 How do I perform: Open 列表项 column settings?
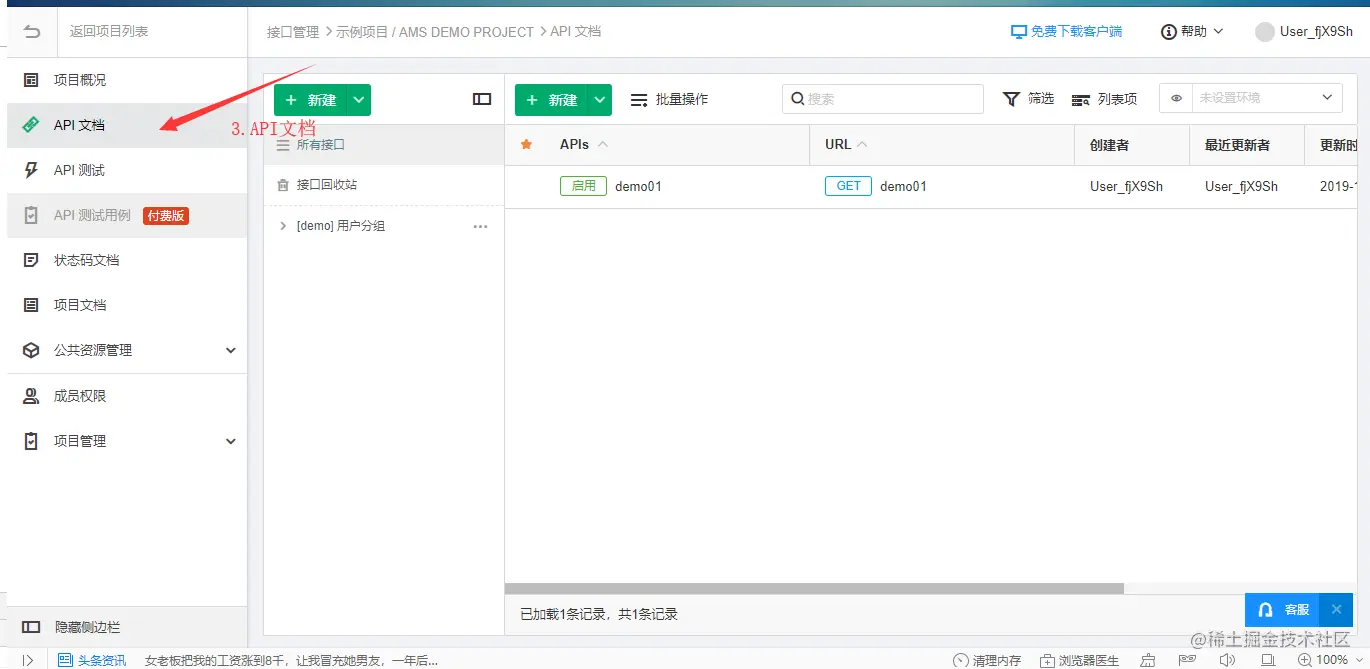(1104, 99)
